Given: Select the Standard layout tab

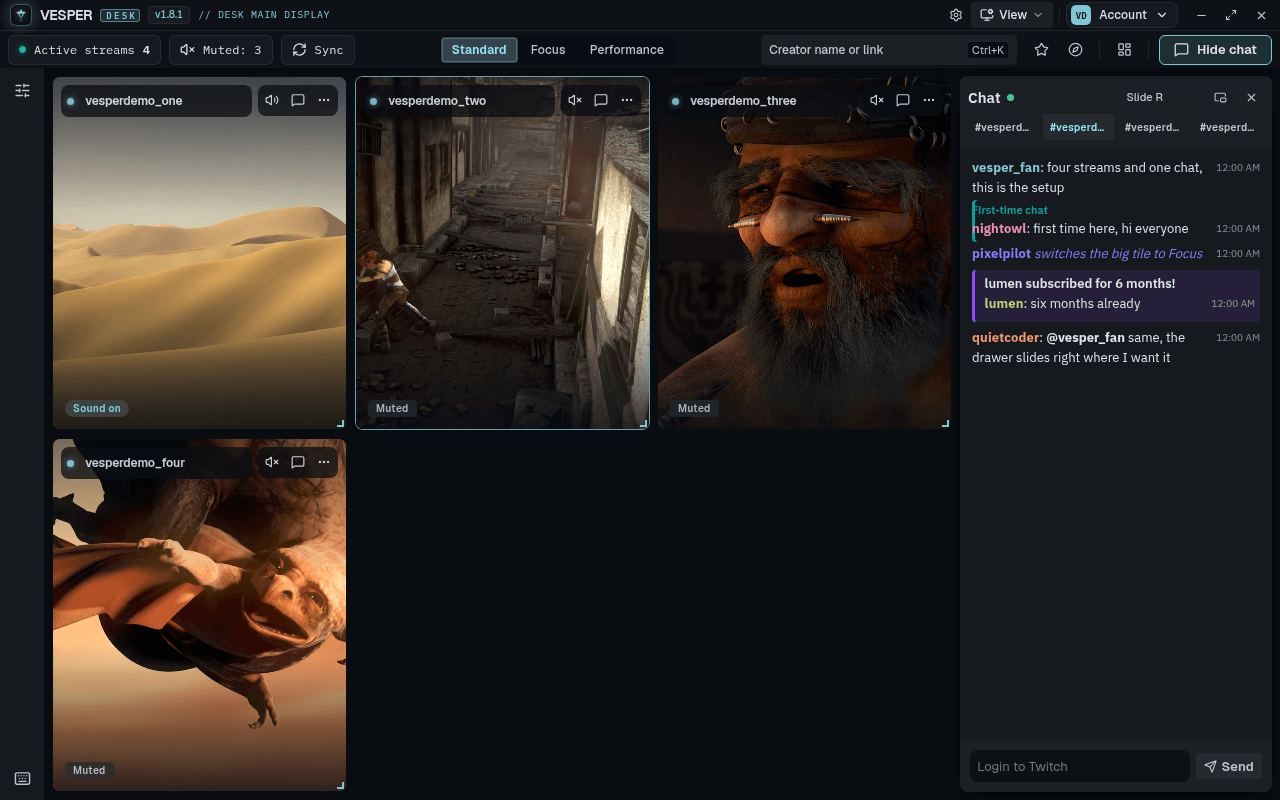Looking at the screenshot, I should pyautogui.click(x=479, y=50).
